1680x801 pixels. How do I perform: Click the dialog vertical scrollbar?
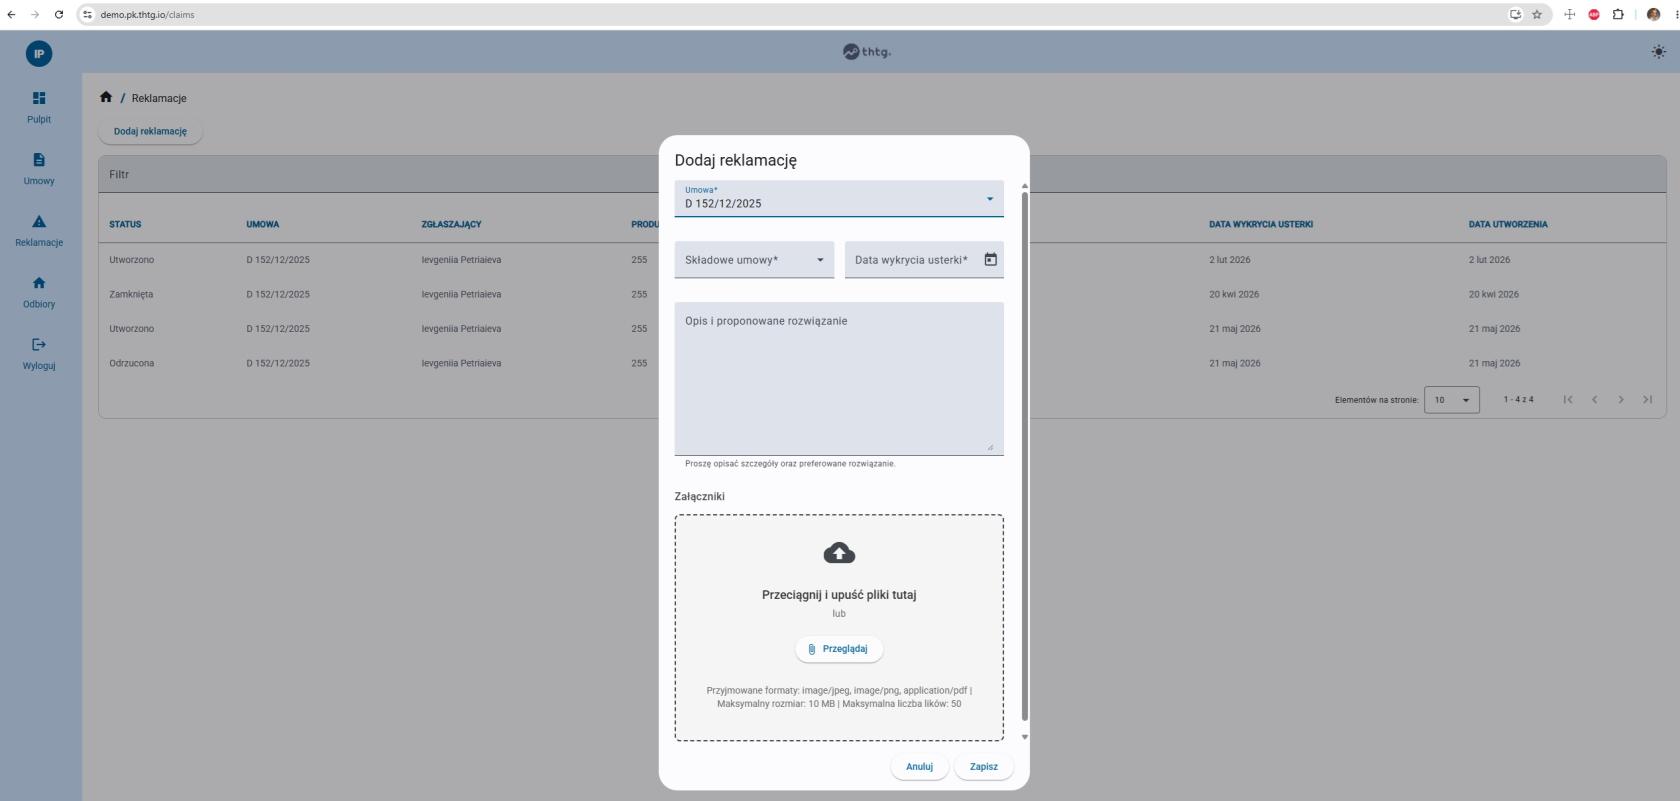pos(1024,456)
